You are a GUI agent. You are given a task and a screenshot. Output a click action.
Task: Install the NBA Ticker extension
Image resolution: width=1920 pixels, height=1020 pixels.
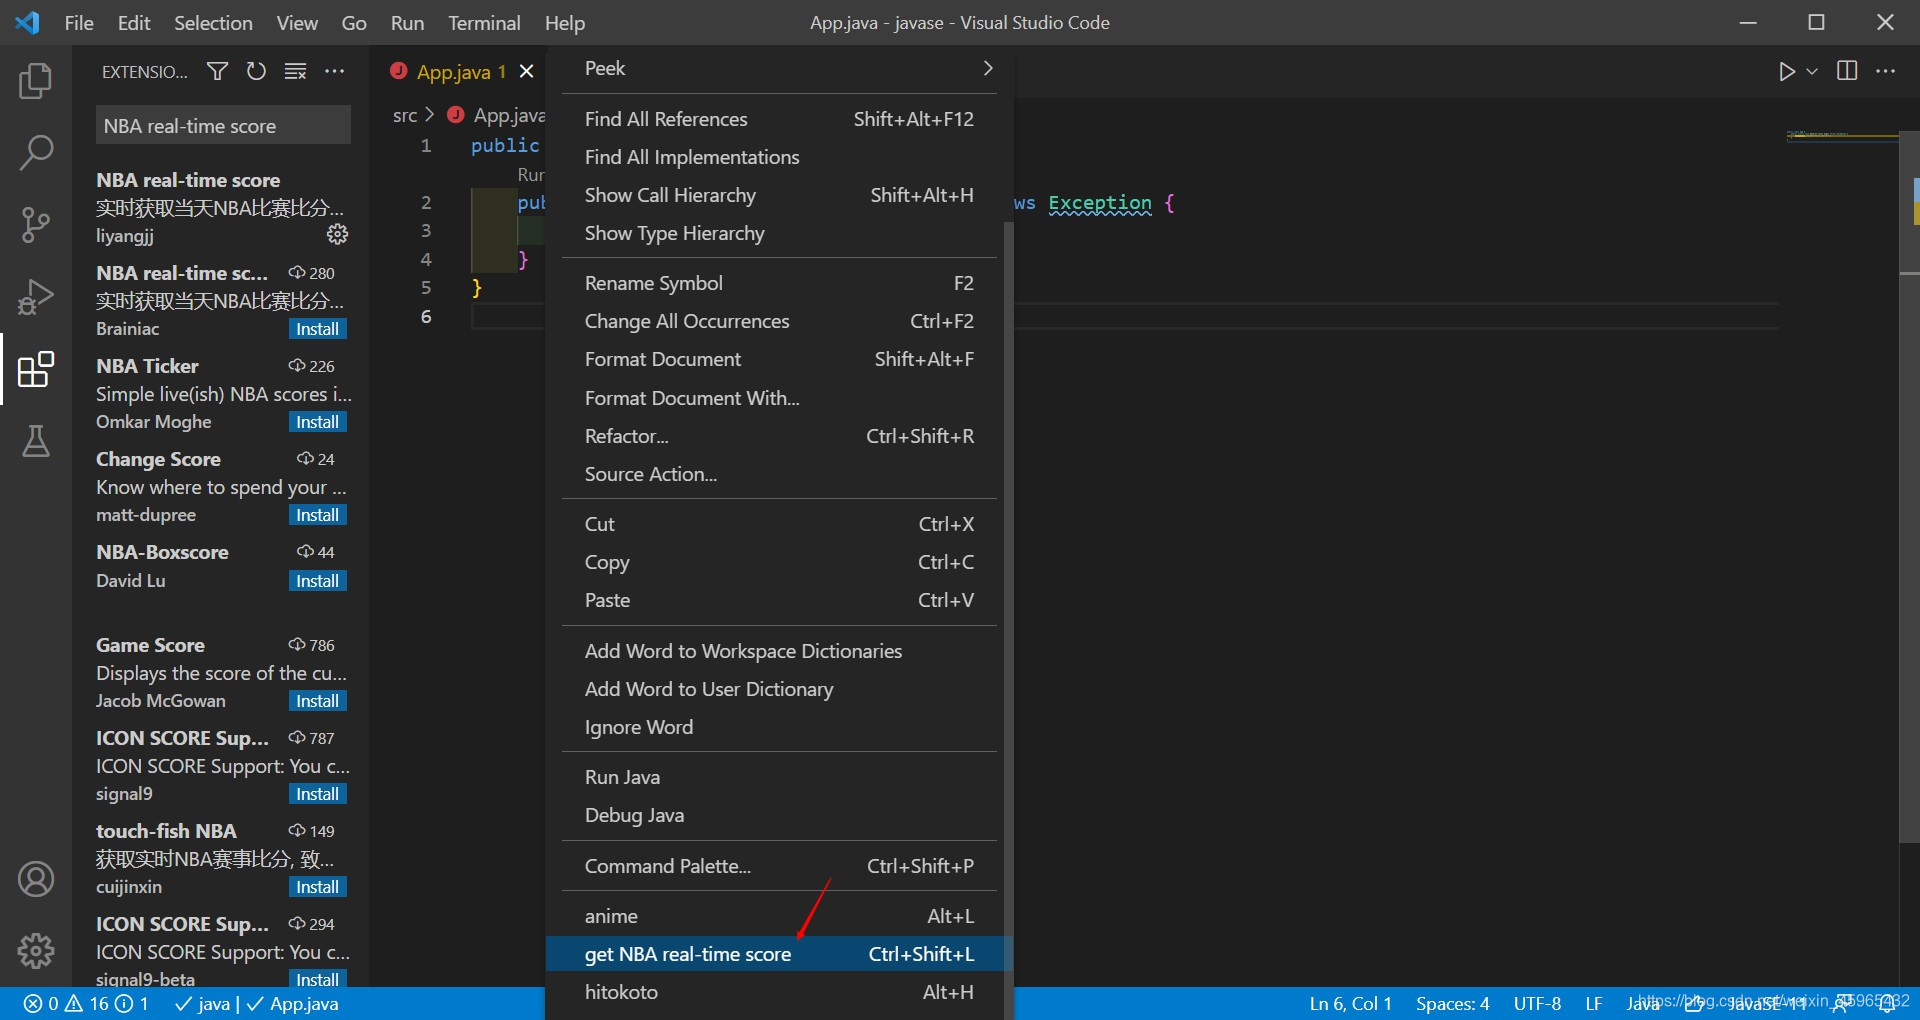[316, 421]
